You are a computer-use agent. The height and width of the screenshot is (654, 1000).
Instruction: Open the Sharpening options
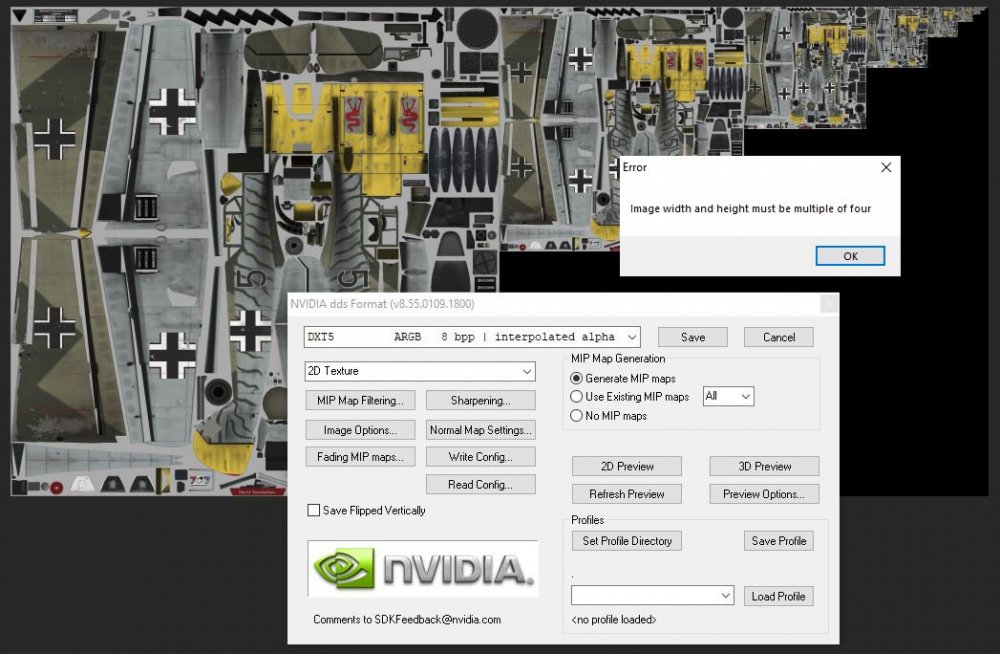[x=480, y=401]
